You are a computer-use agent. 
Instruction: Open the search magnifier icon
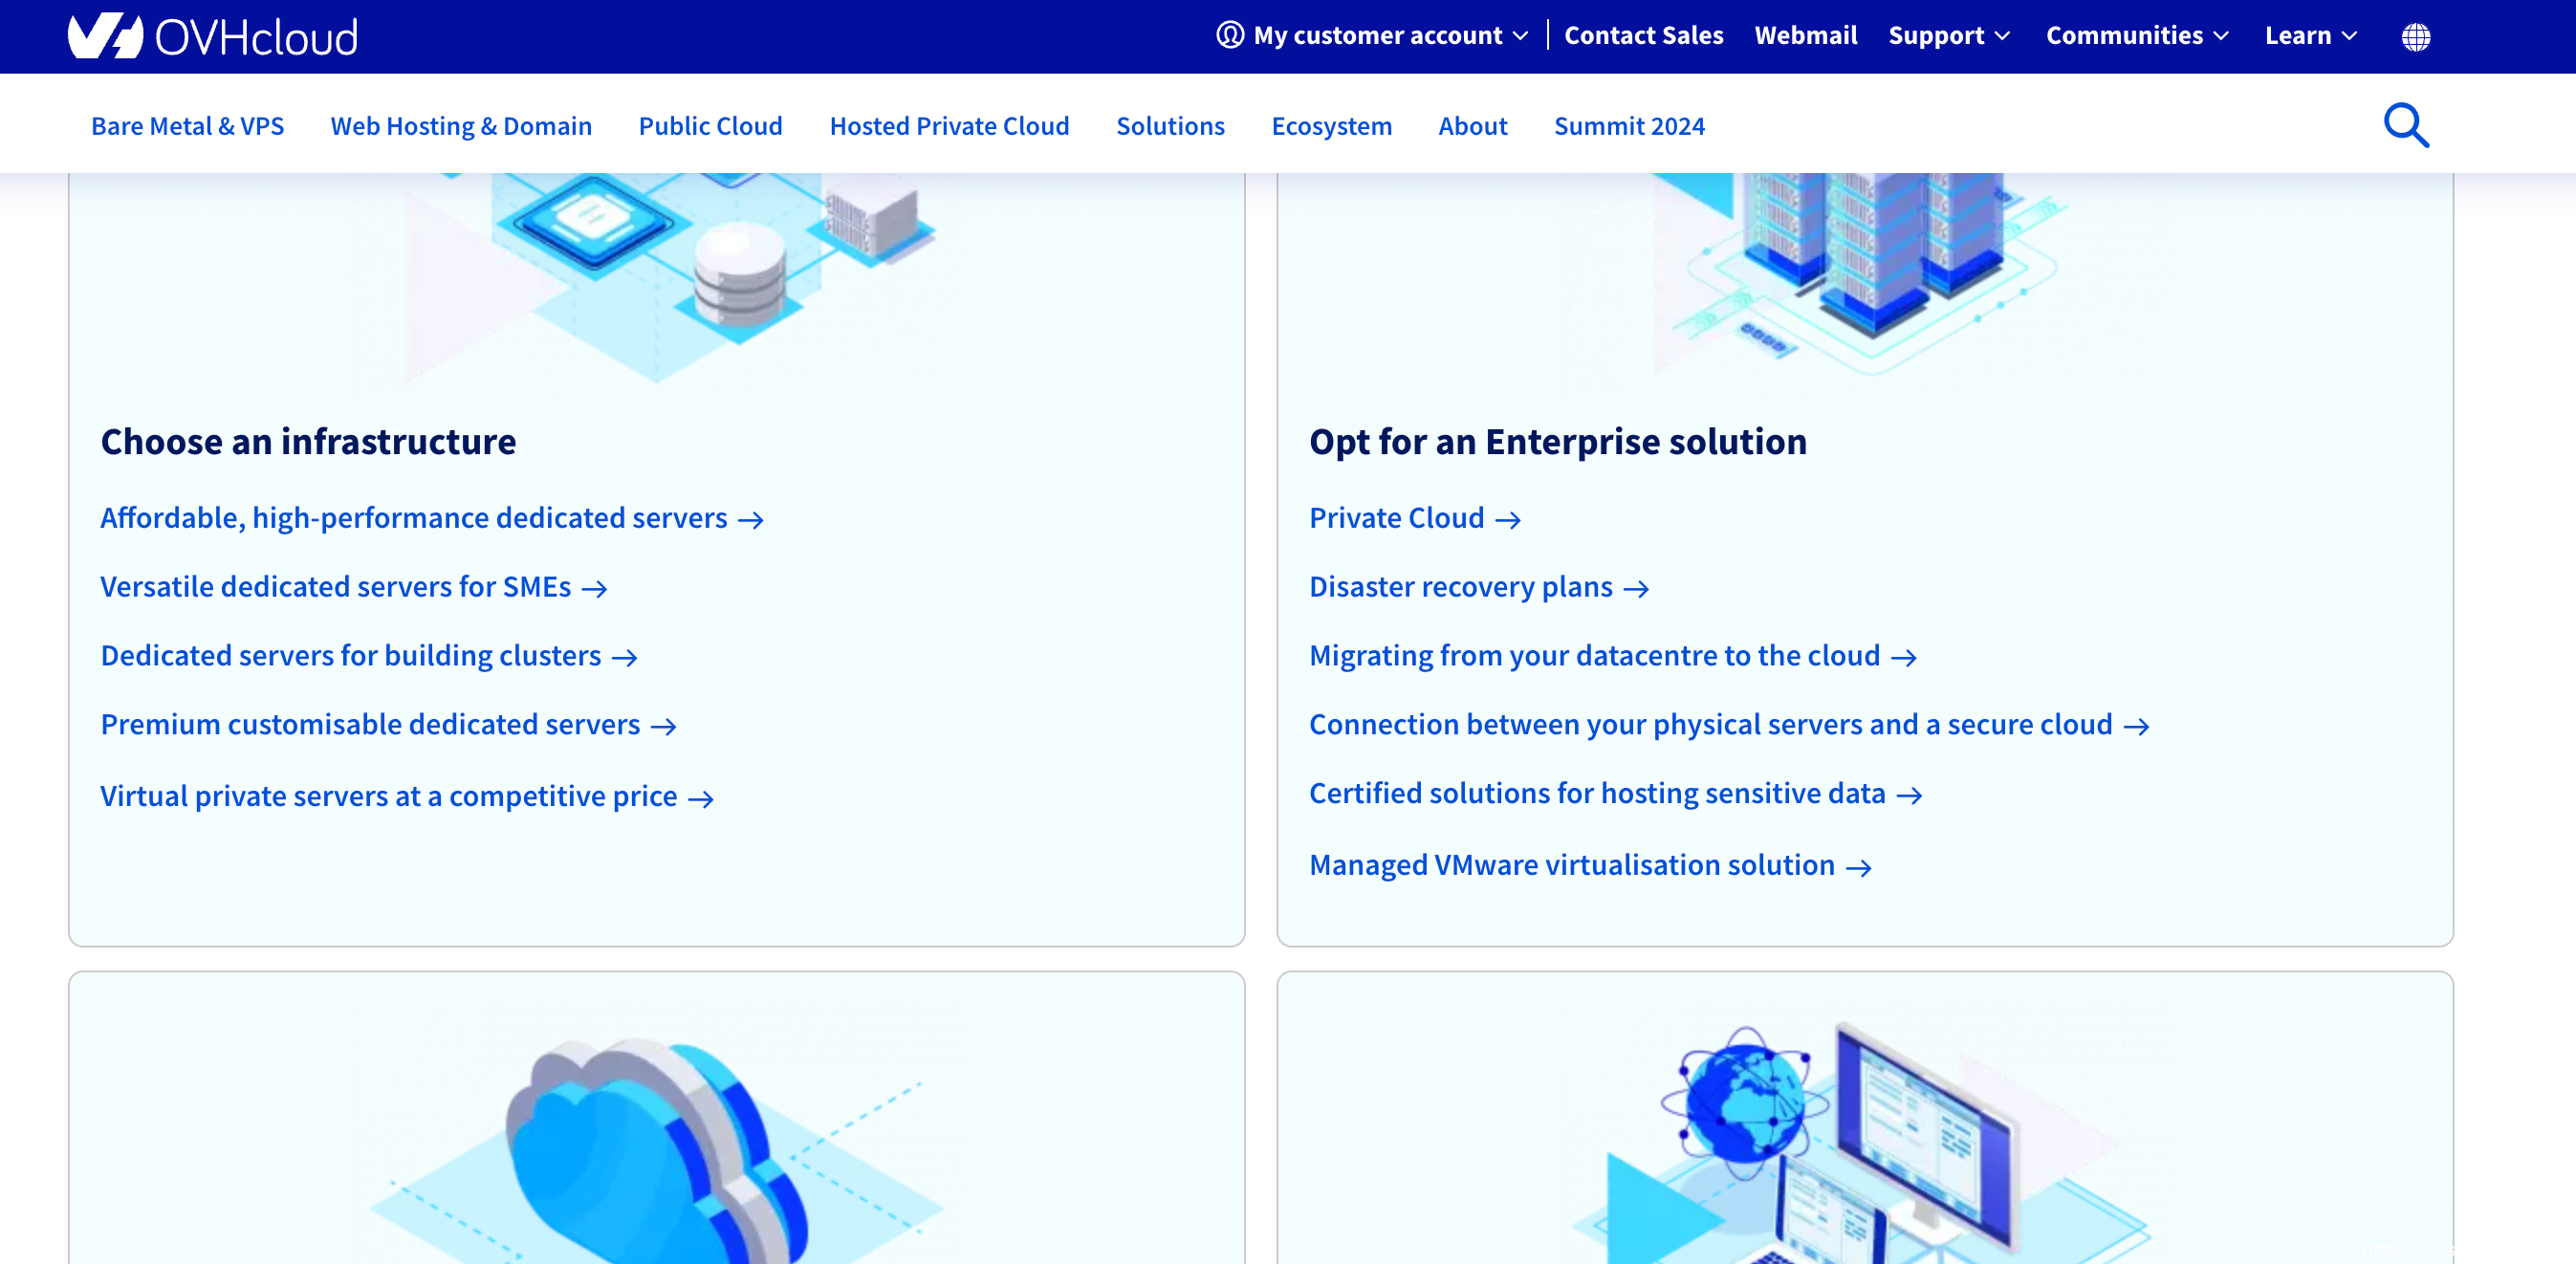click(2405, 126)
